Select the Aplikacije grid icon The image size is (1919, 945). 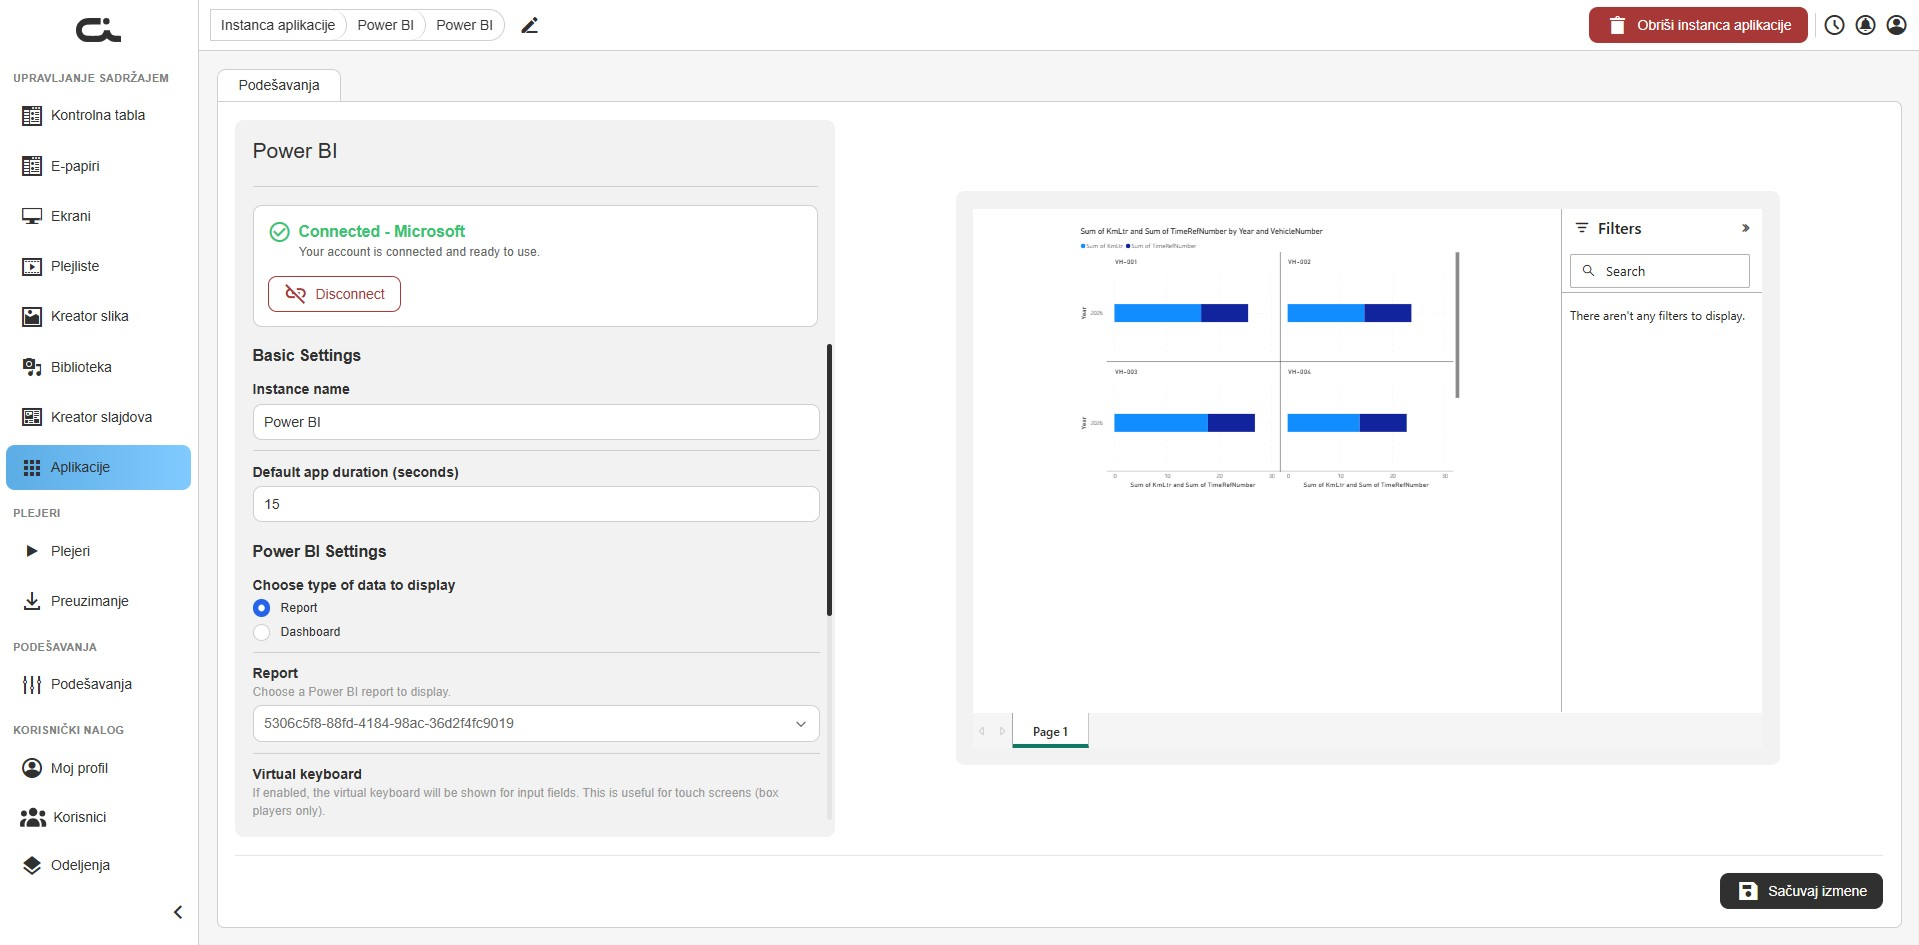pos(32,467)
